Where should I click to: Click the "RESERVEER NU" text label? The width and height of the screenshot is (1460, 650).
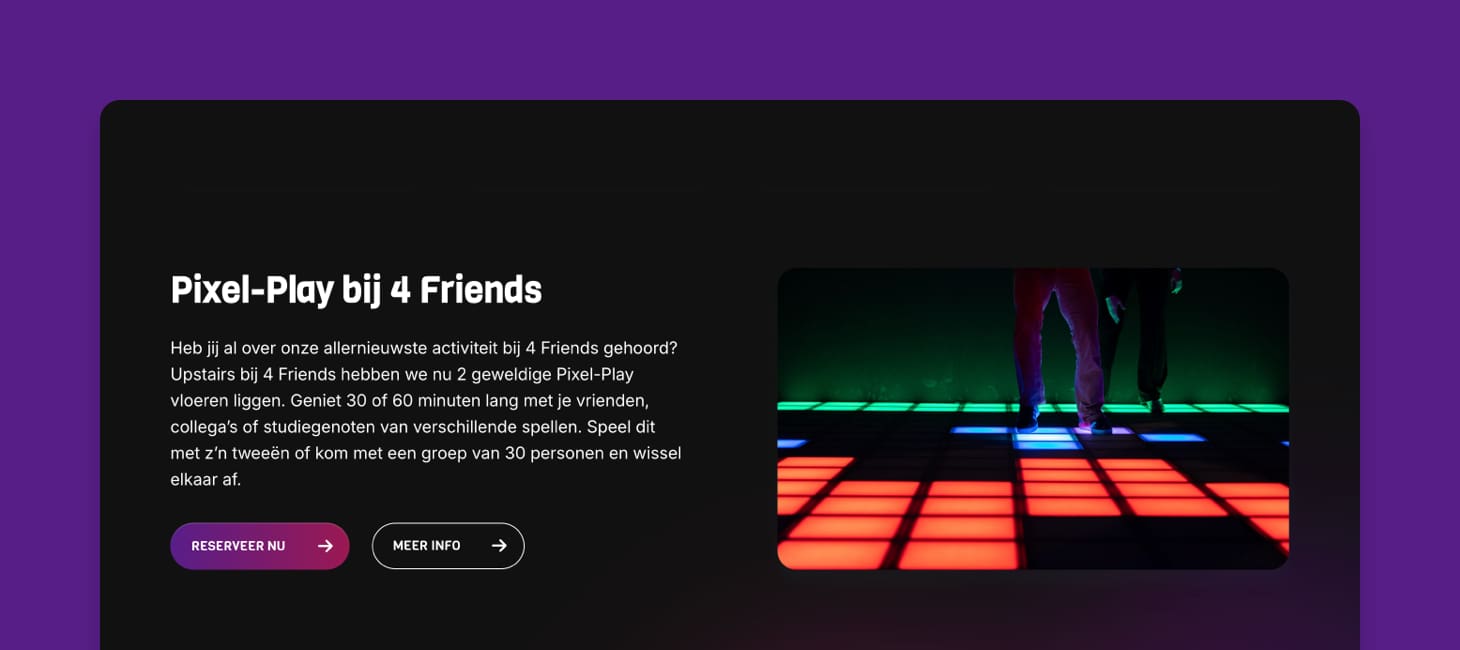[x=238, y=546]
